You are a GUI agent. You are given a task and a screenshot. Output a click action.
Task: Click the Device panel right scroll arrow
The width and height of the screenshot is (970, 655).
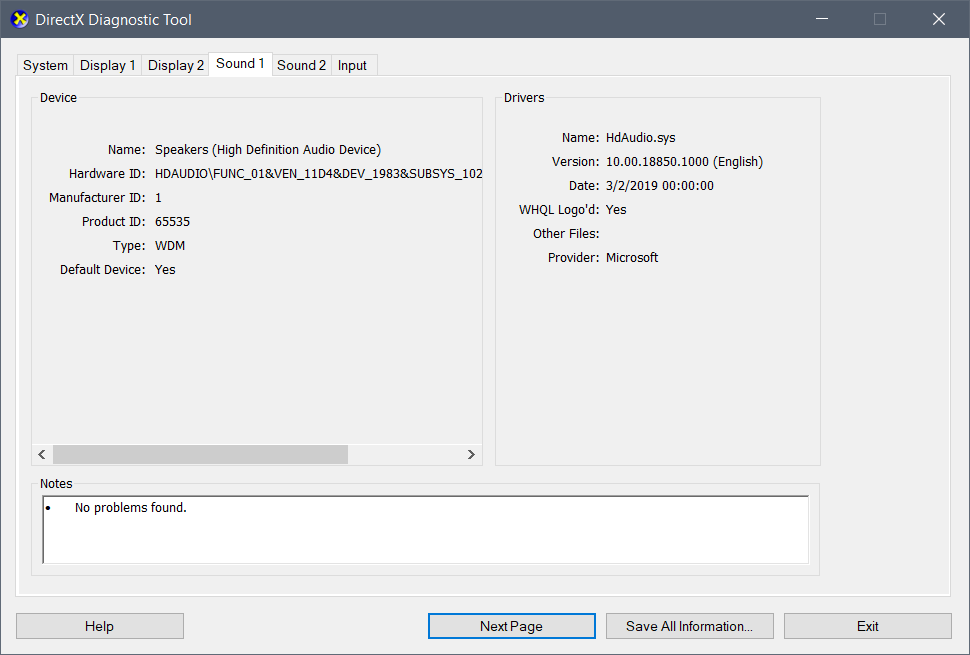coord(471,455)
